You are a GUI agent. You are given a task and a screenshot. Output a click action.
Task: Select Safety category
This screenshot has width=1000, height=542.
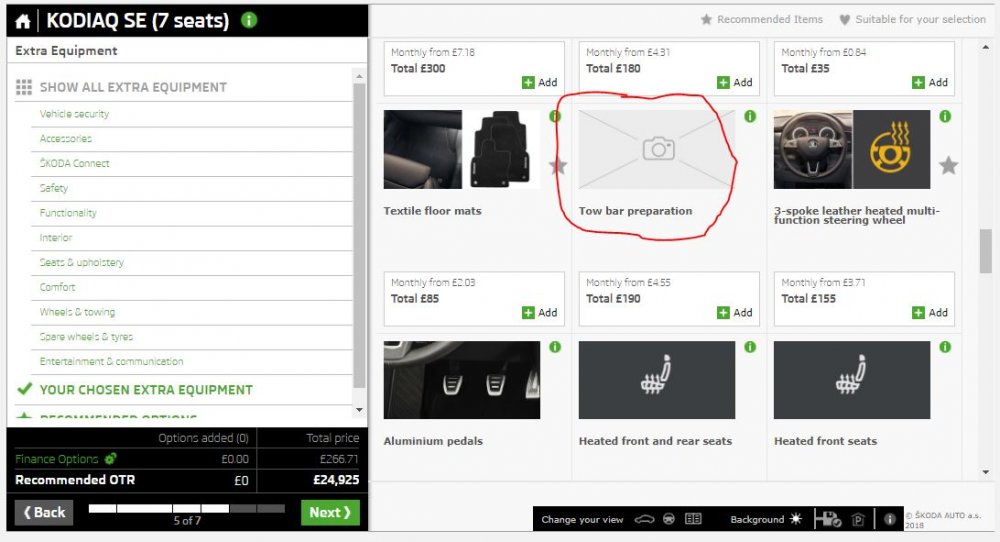pyautogui.click(x=54, y=188)
